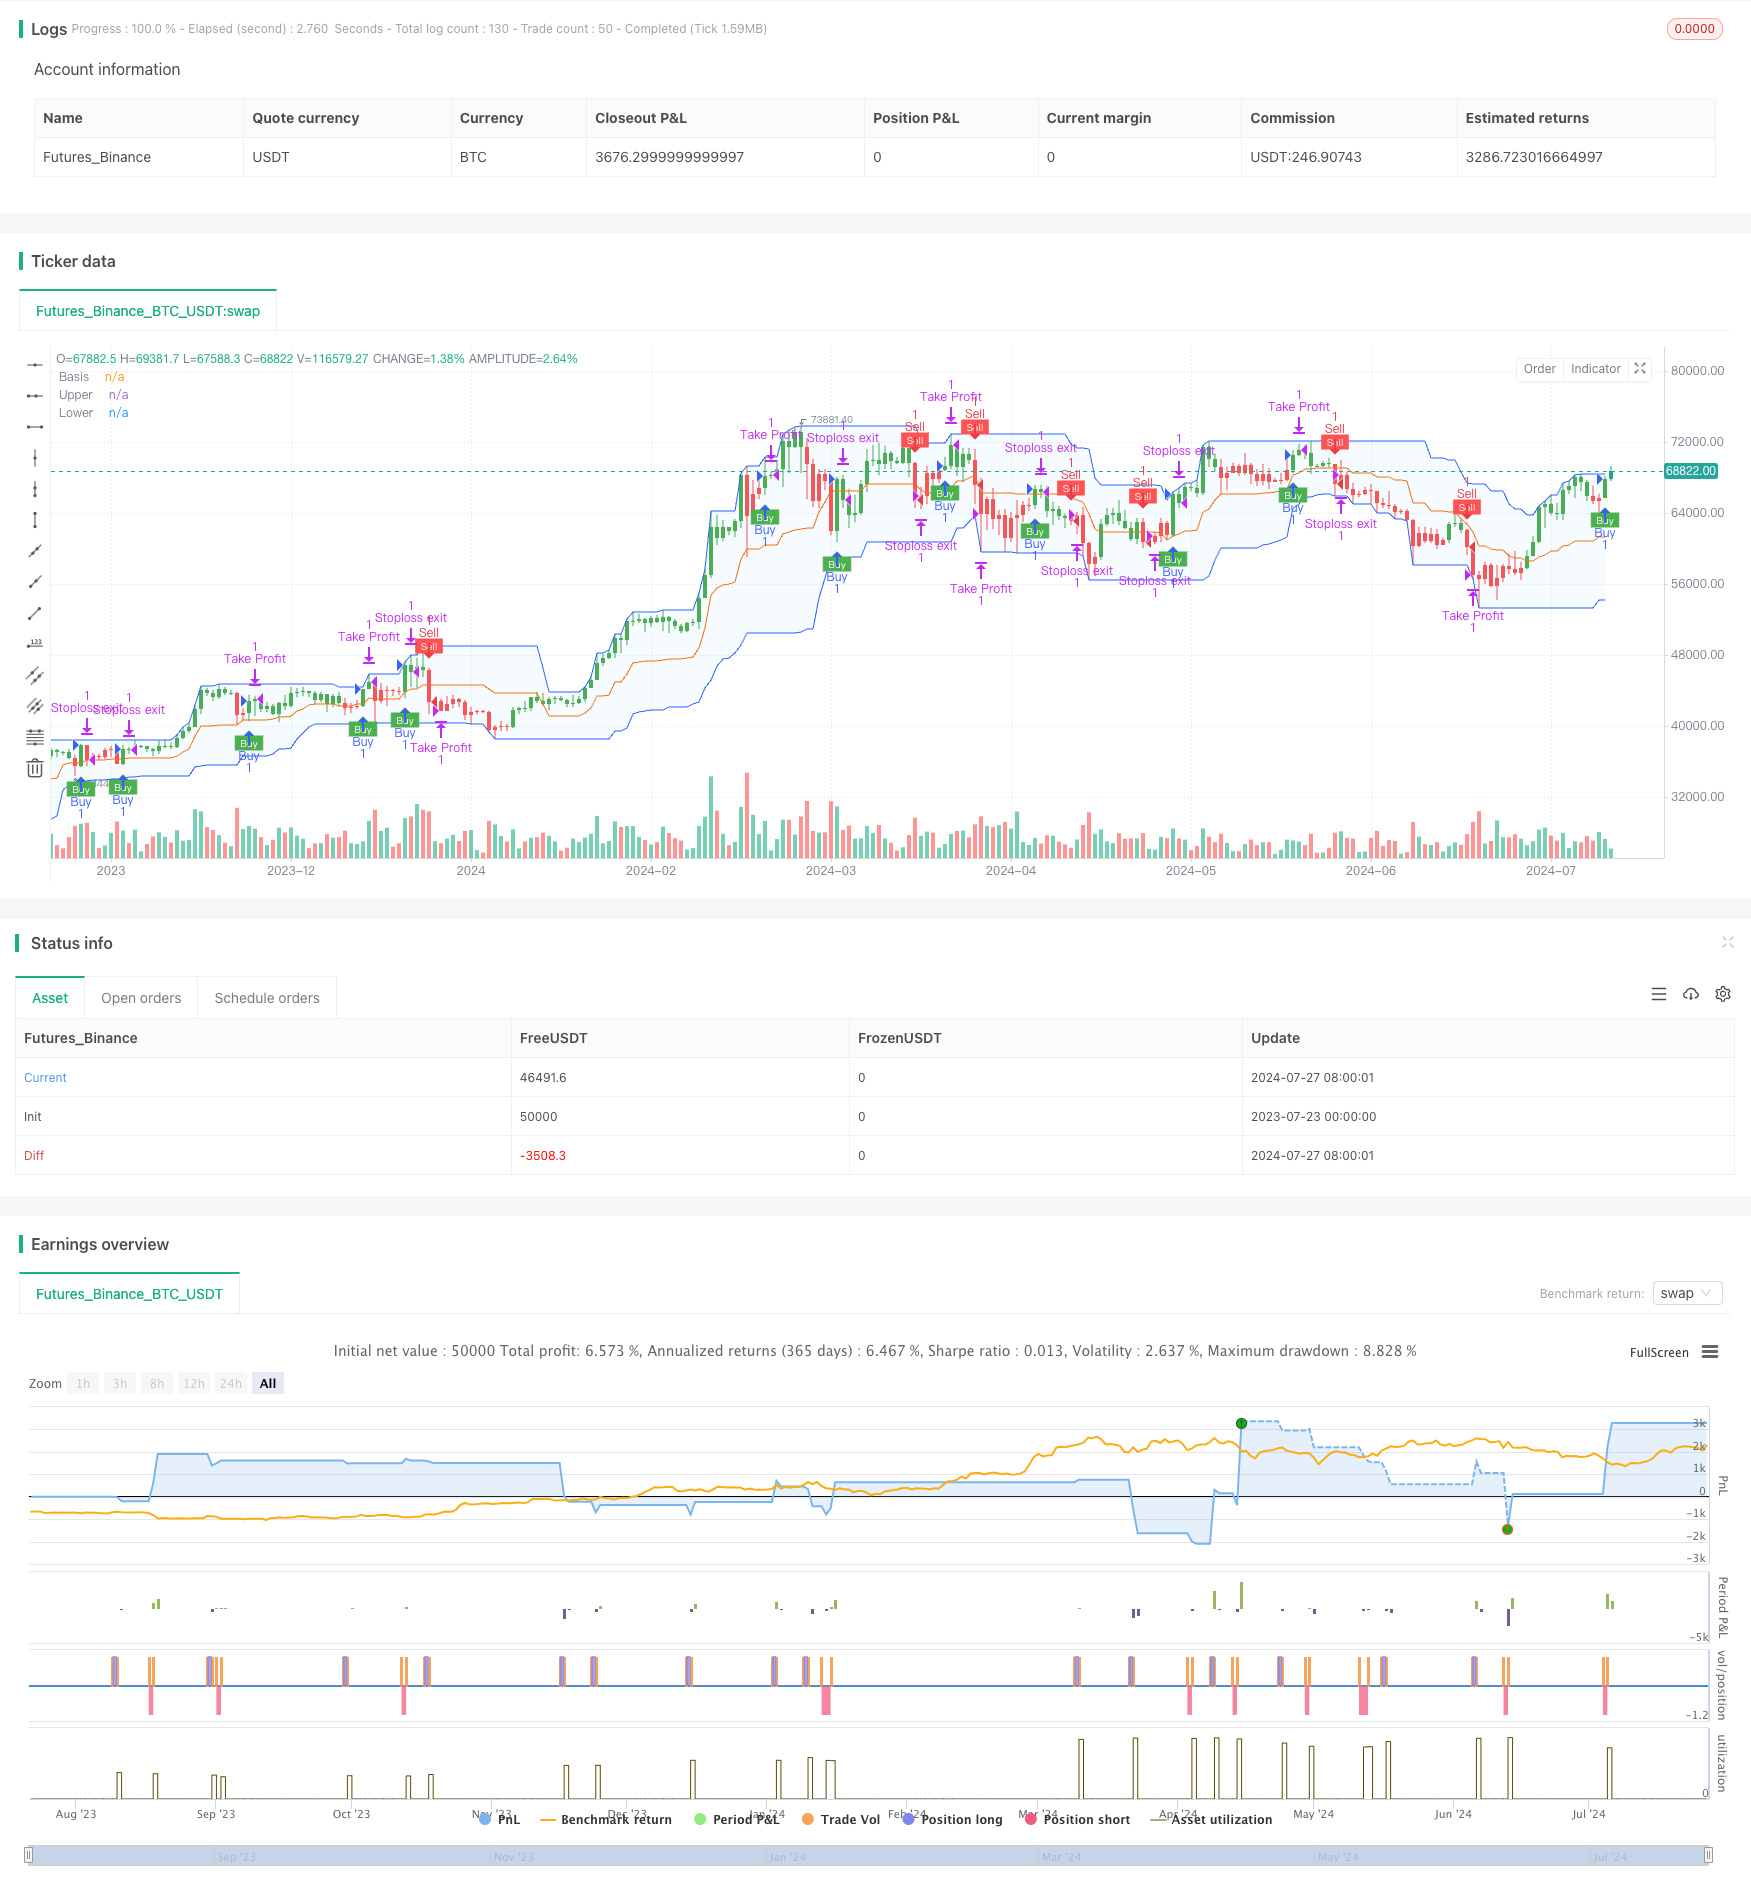Click the chart fullscreen expand icon

pyautogui.click(x=1640, y=369)
